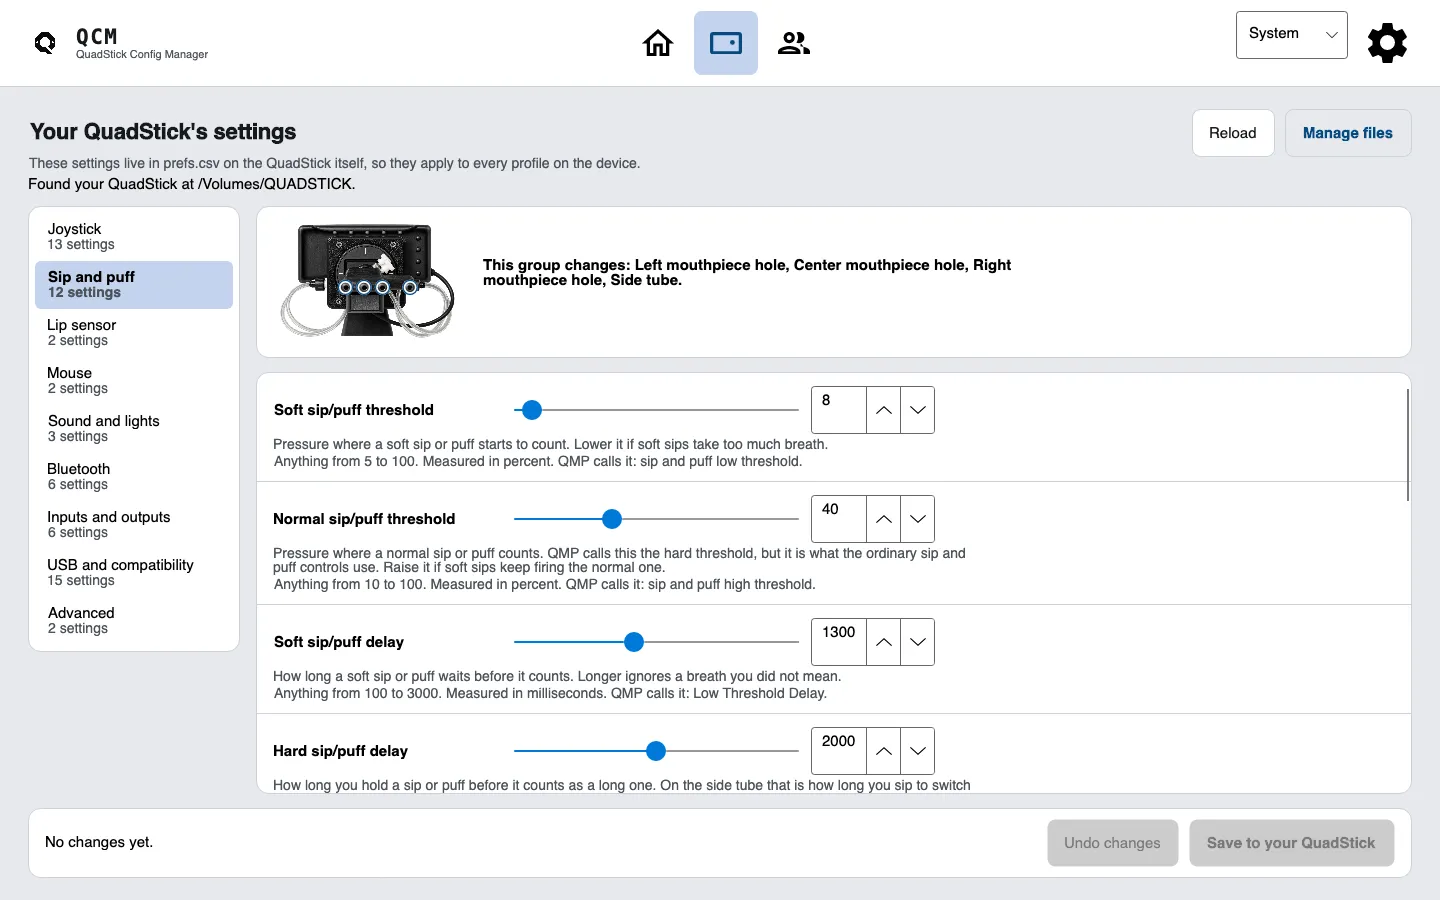Open the USB and compatibility group

[134, 573]
